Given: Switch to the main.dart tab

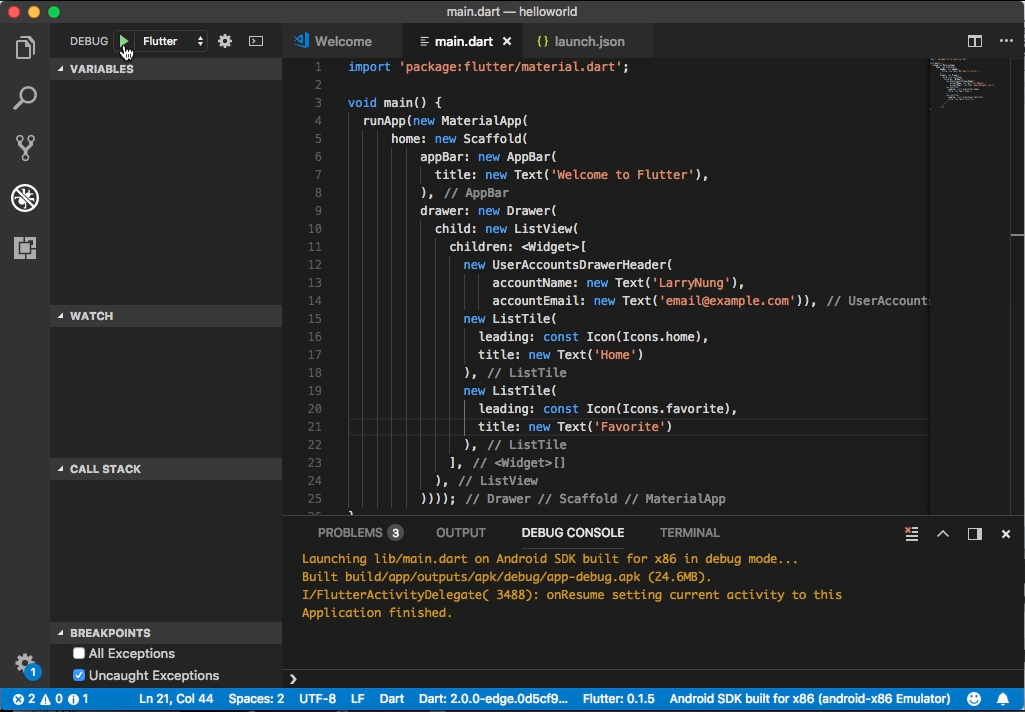Looking at the screenshot, I should click(x=463, y=41).
